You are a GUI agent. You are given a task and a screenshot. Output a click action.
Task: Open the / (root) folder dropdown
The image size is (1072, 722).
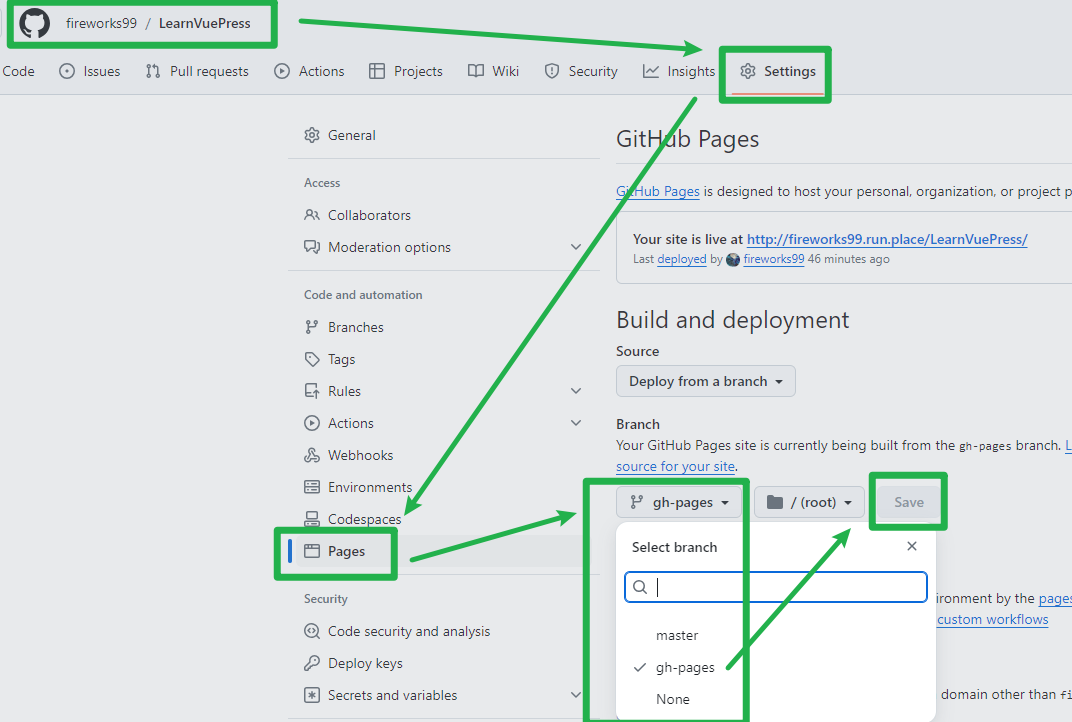pos(809,502)
